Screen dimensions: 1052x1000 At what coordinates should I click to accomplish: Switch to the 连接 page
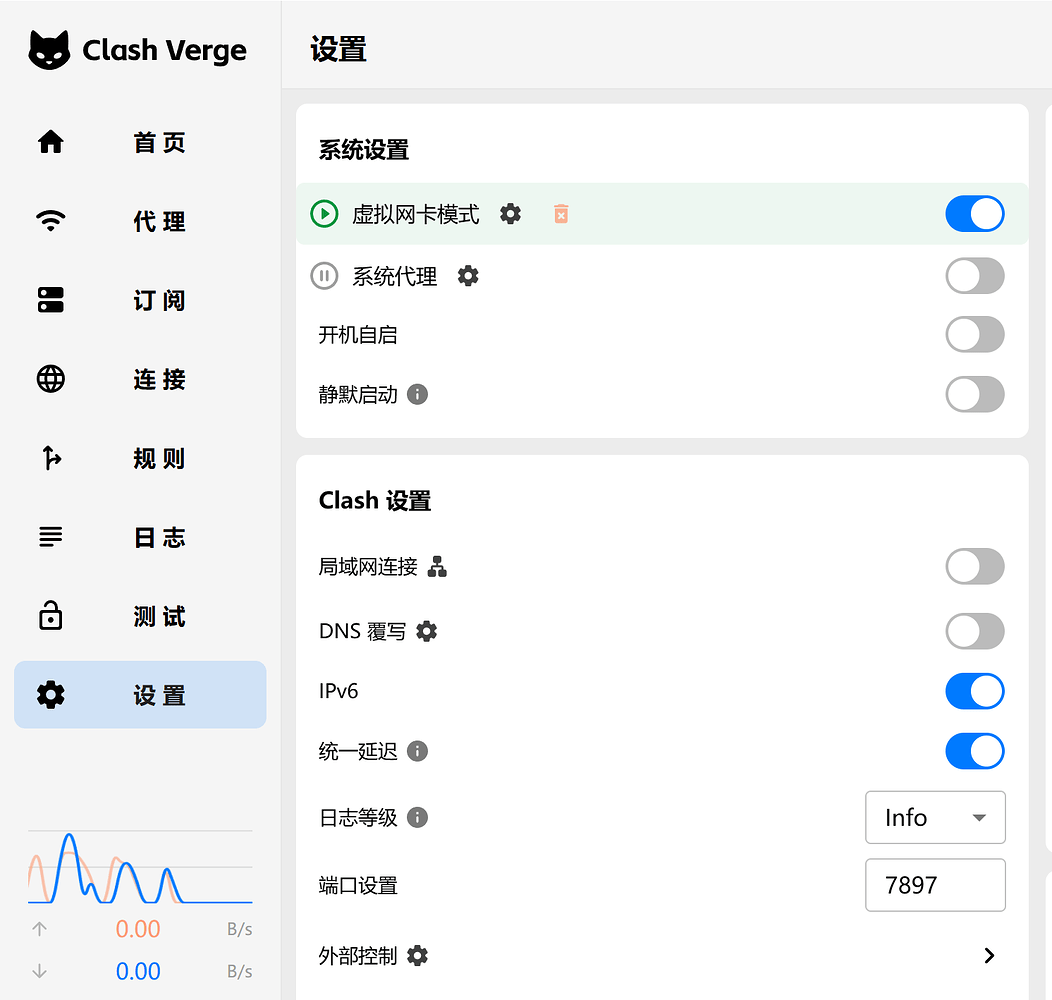click(x=140, y=379)
